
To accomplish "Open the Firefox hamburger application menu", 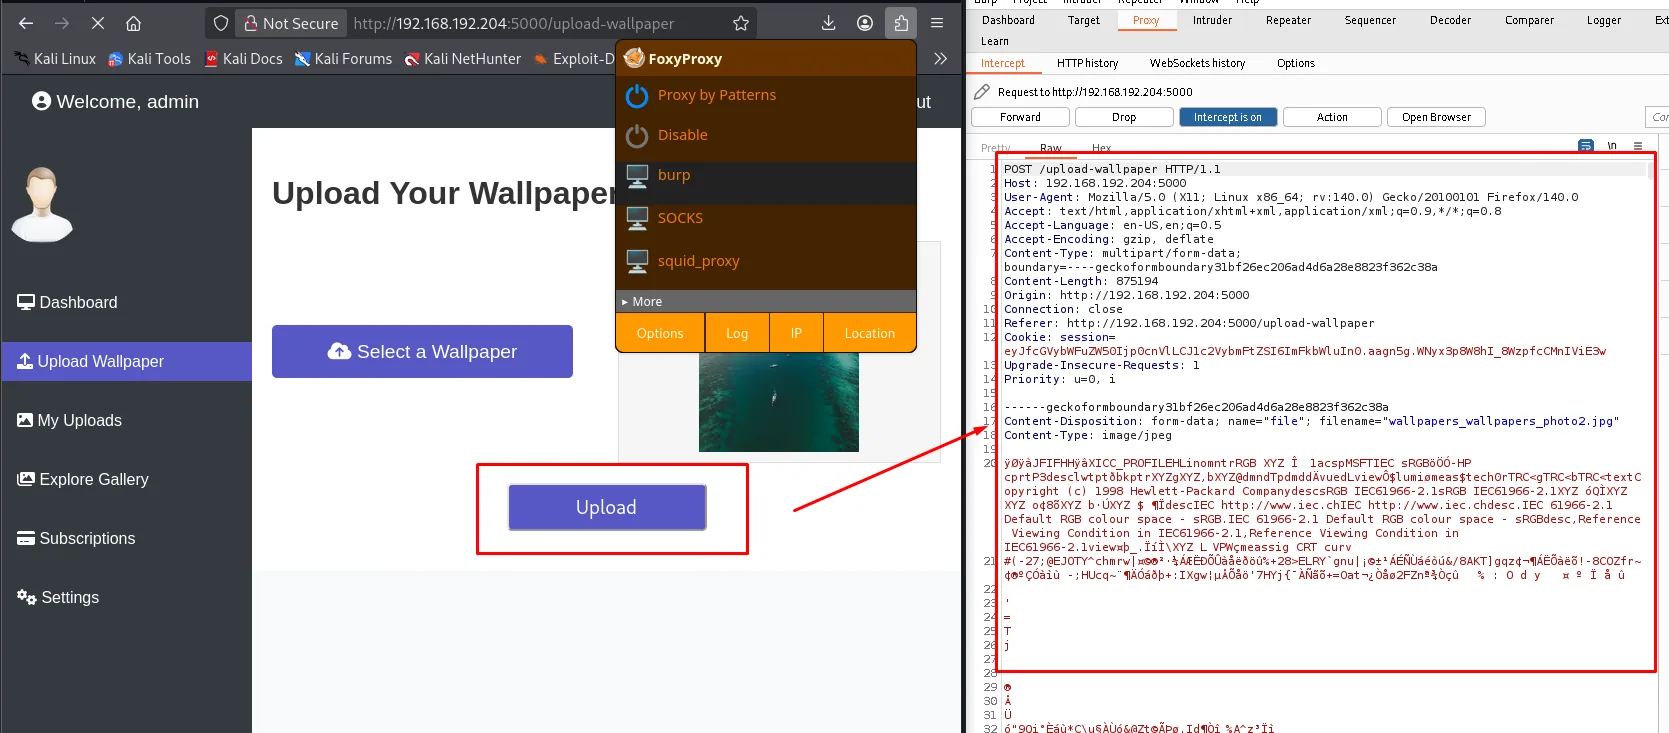I will tap(937, 23).
